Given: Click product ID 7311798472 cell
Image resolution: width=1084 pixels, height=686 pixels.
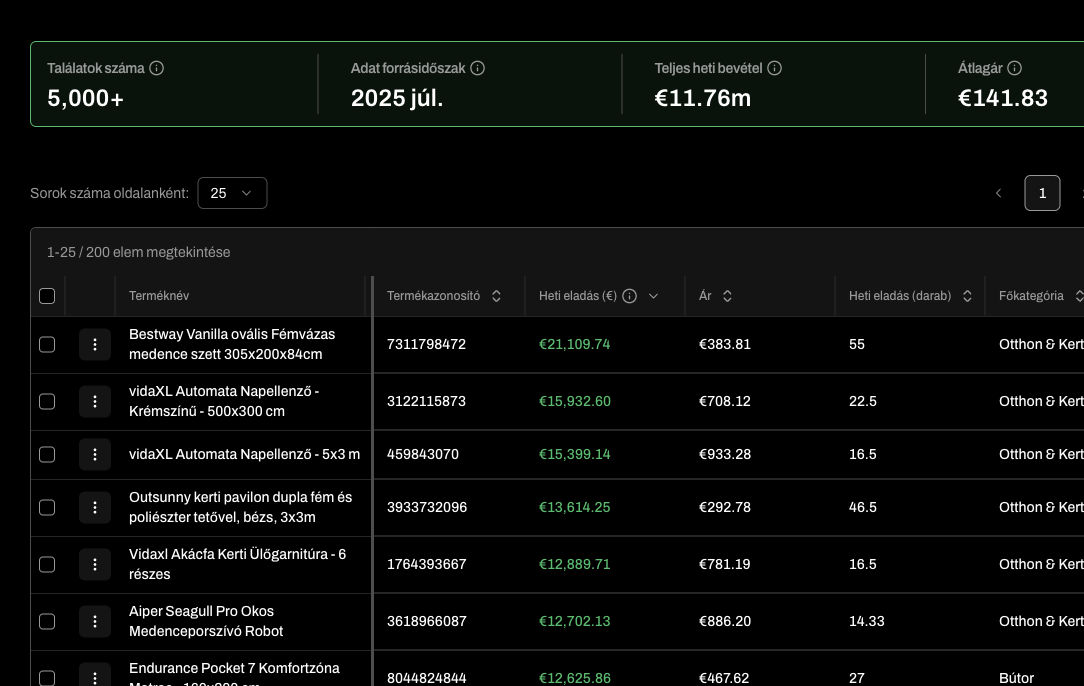Looking at the screenshot, I should tap(426, 344).
